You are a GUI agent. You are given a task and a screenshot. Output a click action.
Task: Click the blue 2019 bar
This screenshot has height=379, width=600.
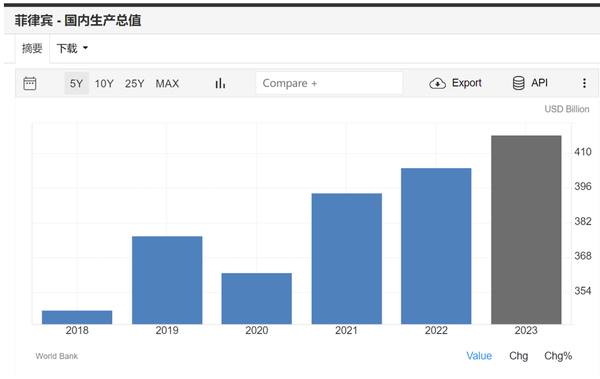[167, 280]
